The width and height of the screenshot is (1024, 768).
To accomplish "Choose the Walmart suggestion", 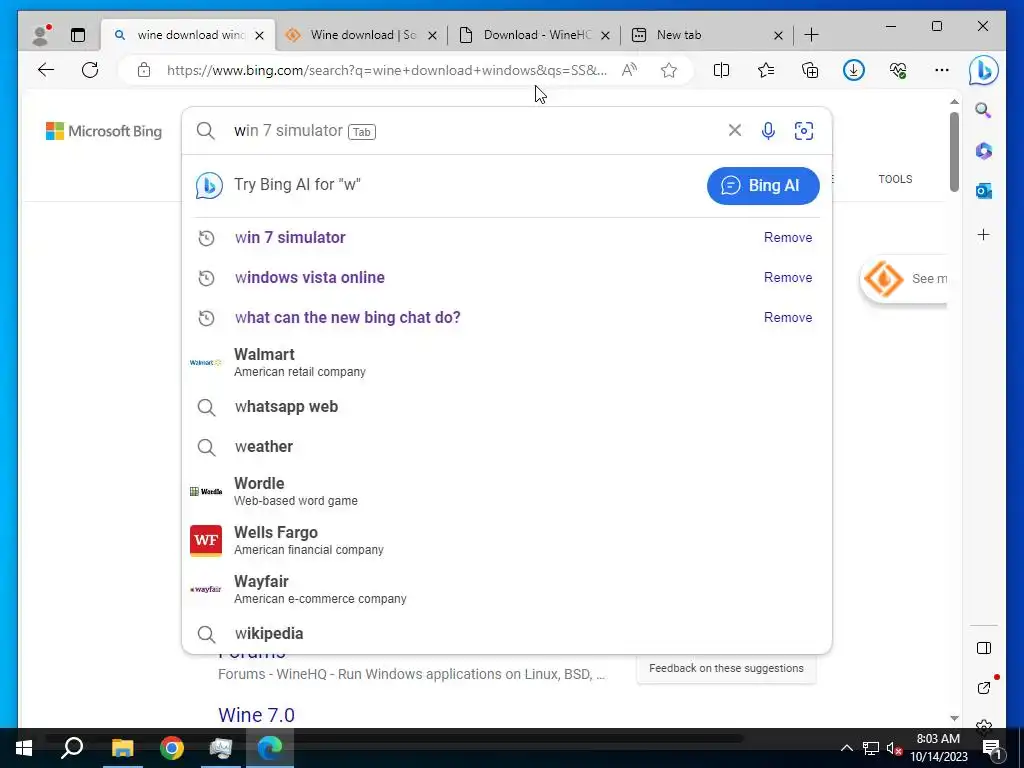I will click(x=506, y=362).
